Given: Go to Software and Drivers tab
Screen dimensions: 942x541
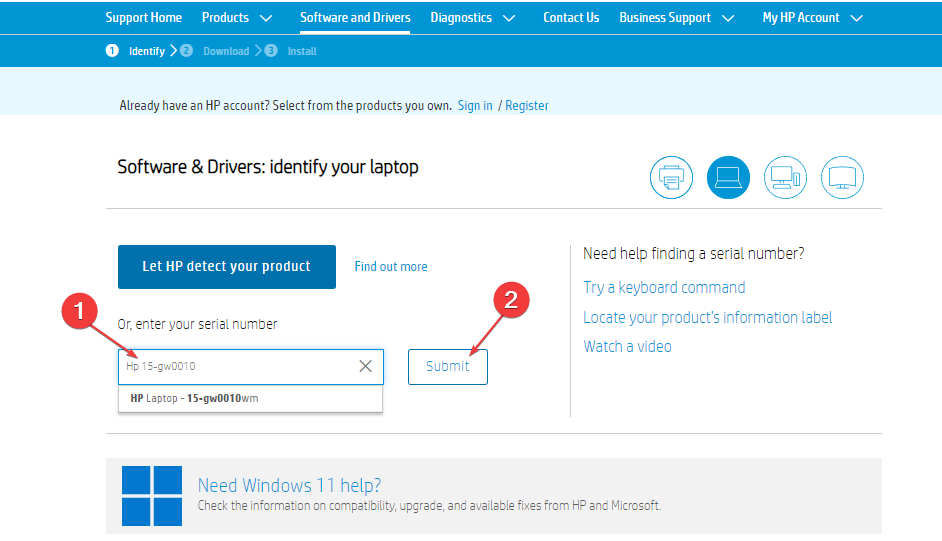Looking at the screenshot, I should pos(355,17).
